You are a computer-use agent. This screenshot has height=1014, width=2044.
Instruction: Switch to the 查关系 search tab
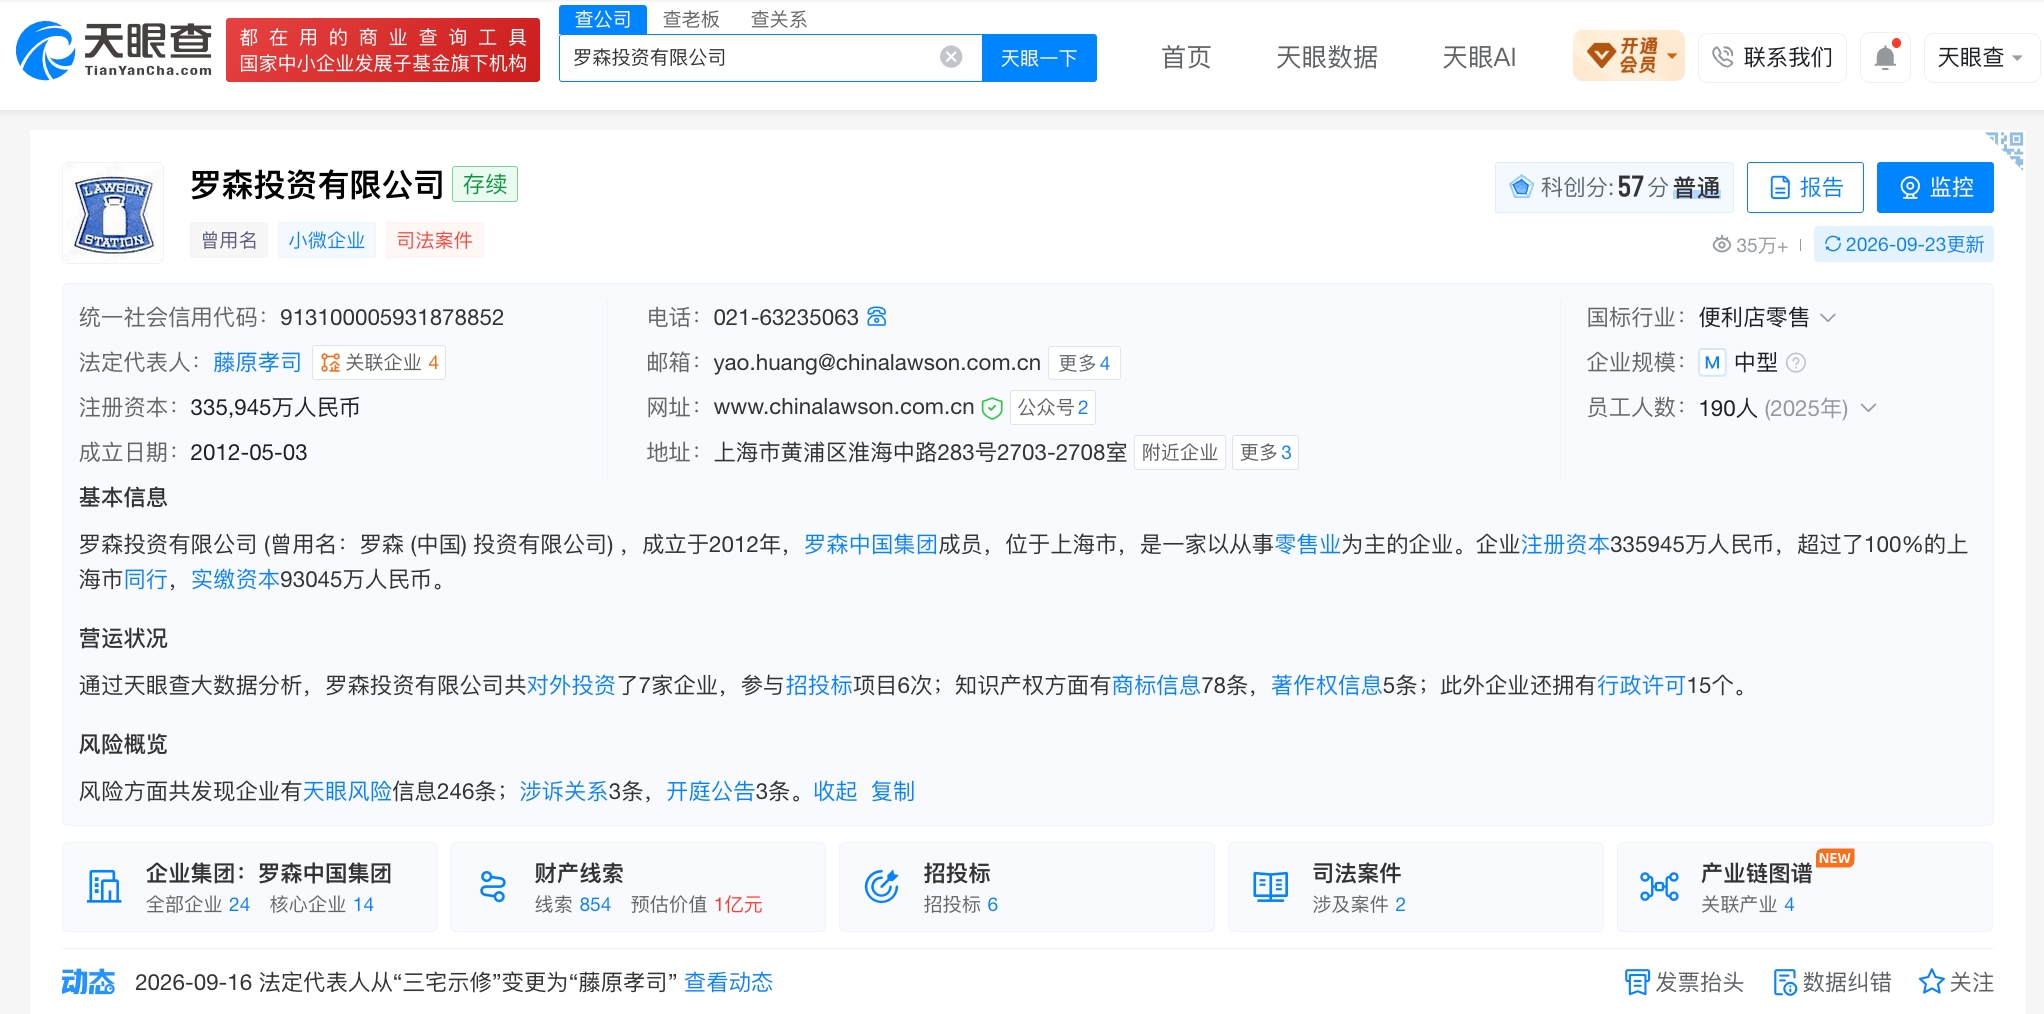point(778,19)
